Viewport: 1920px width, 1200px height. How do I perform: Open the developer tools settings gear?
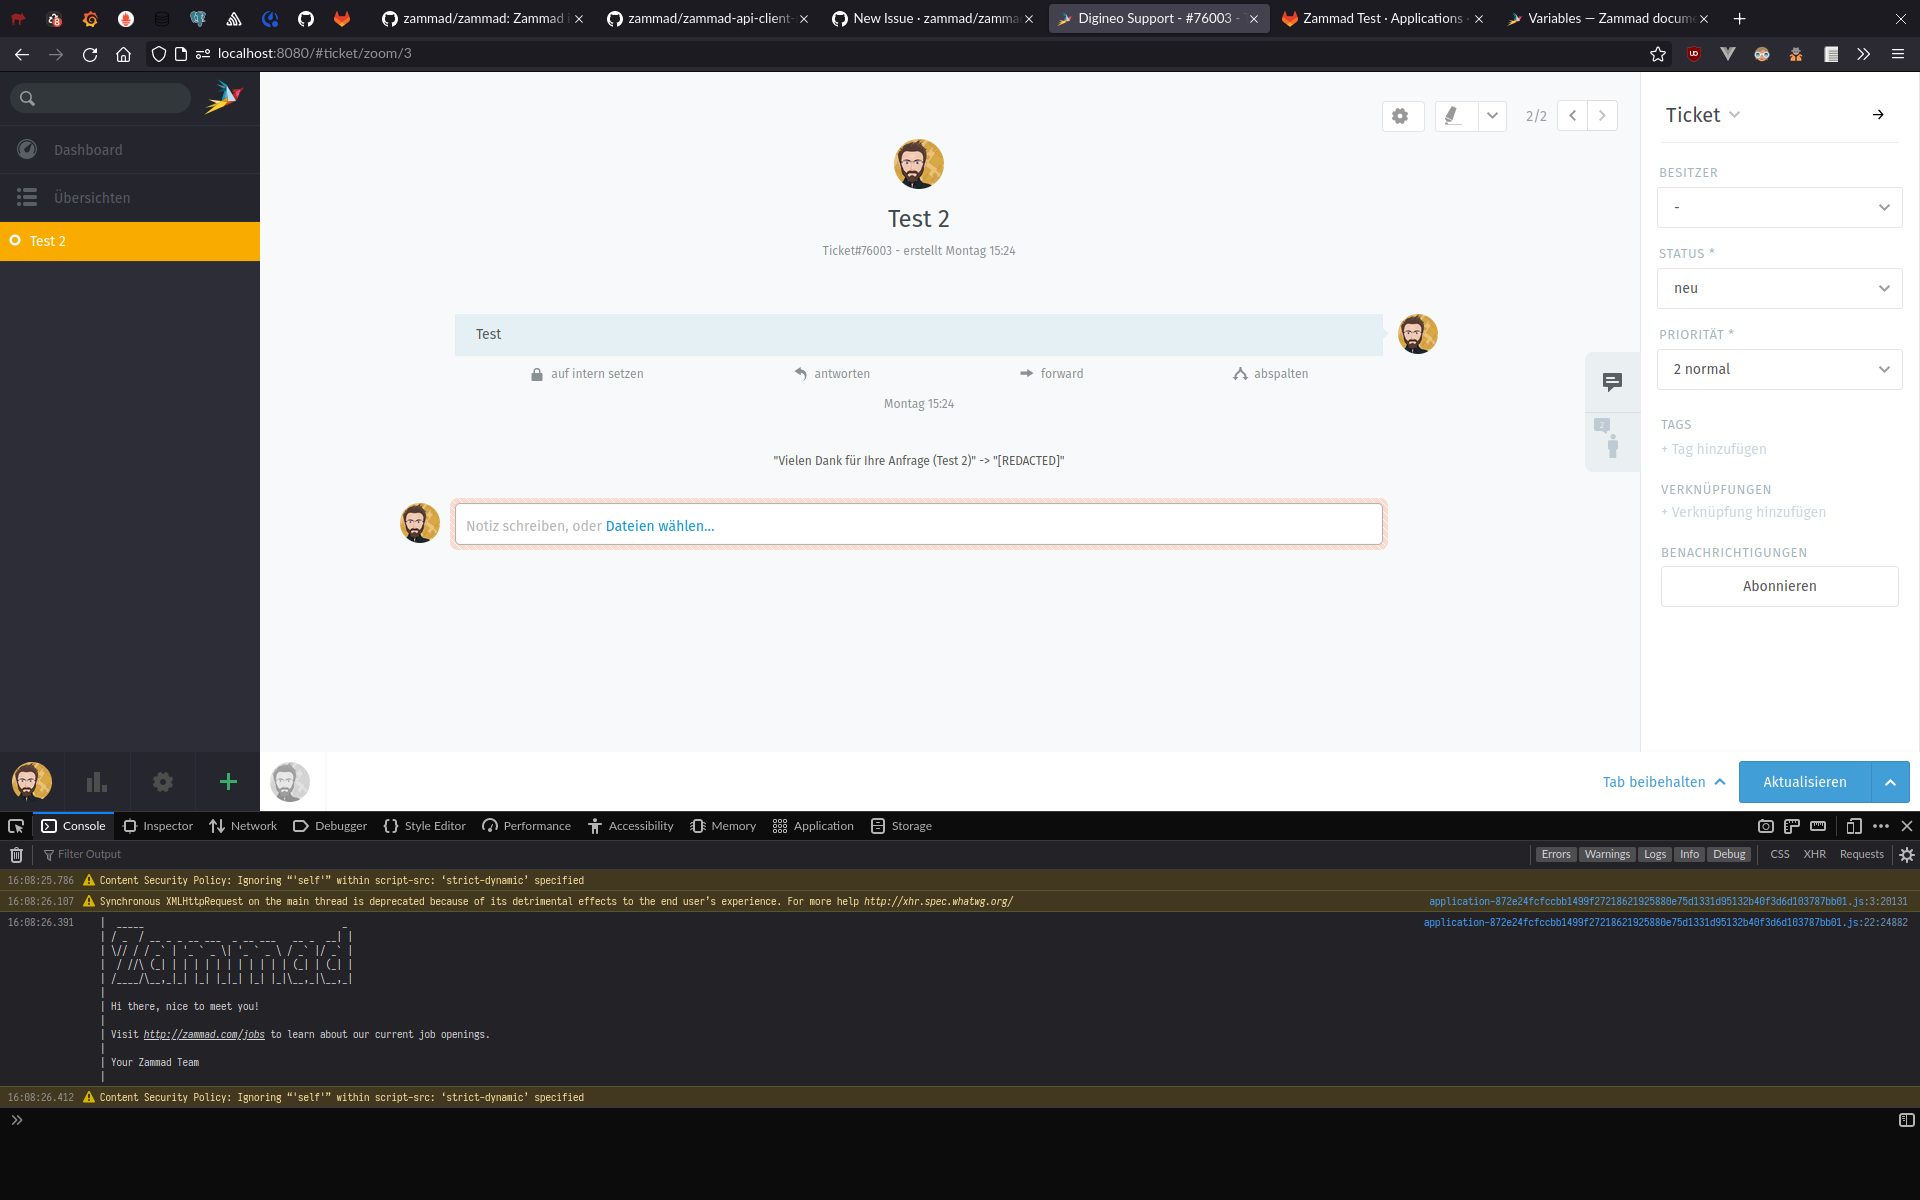1905,854
